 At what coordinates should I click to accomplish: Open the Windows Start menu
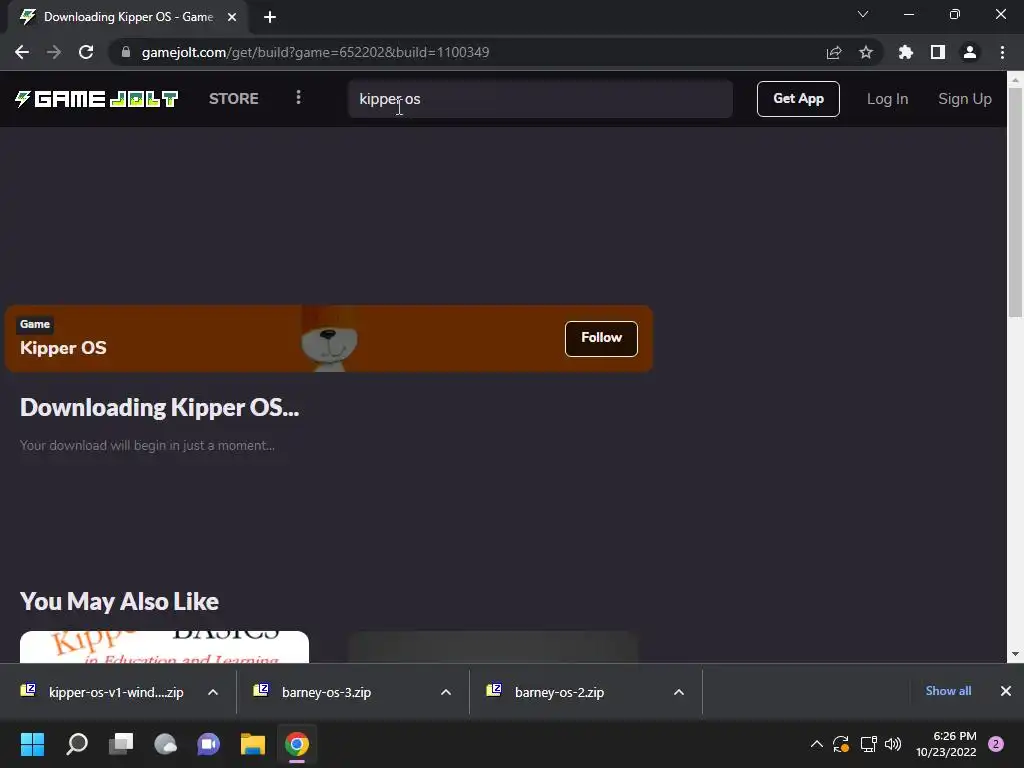coord(32,744)
